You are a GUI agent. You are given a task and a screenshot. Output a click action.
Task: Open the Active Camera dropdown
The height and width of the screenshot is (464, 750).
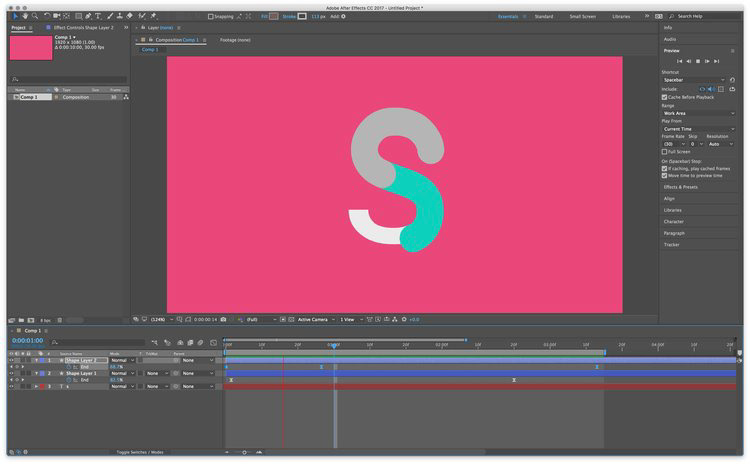[x=316, y=320]
